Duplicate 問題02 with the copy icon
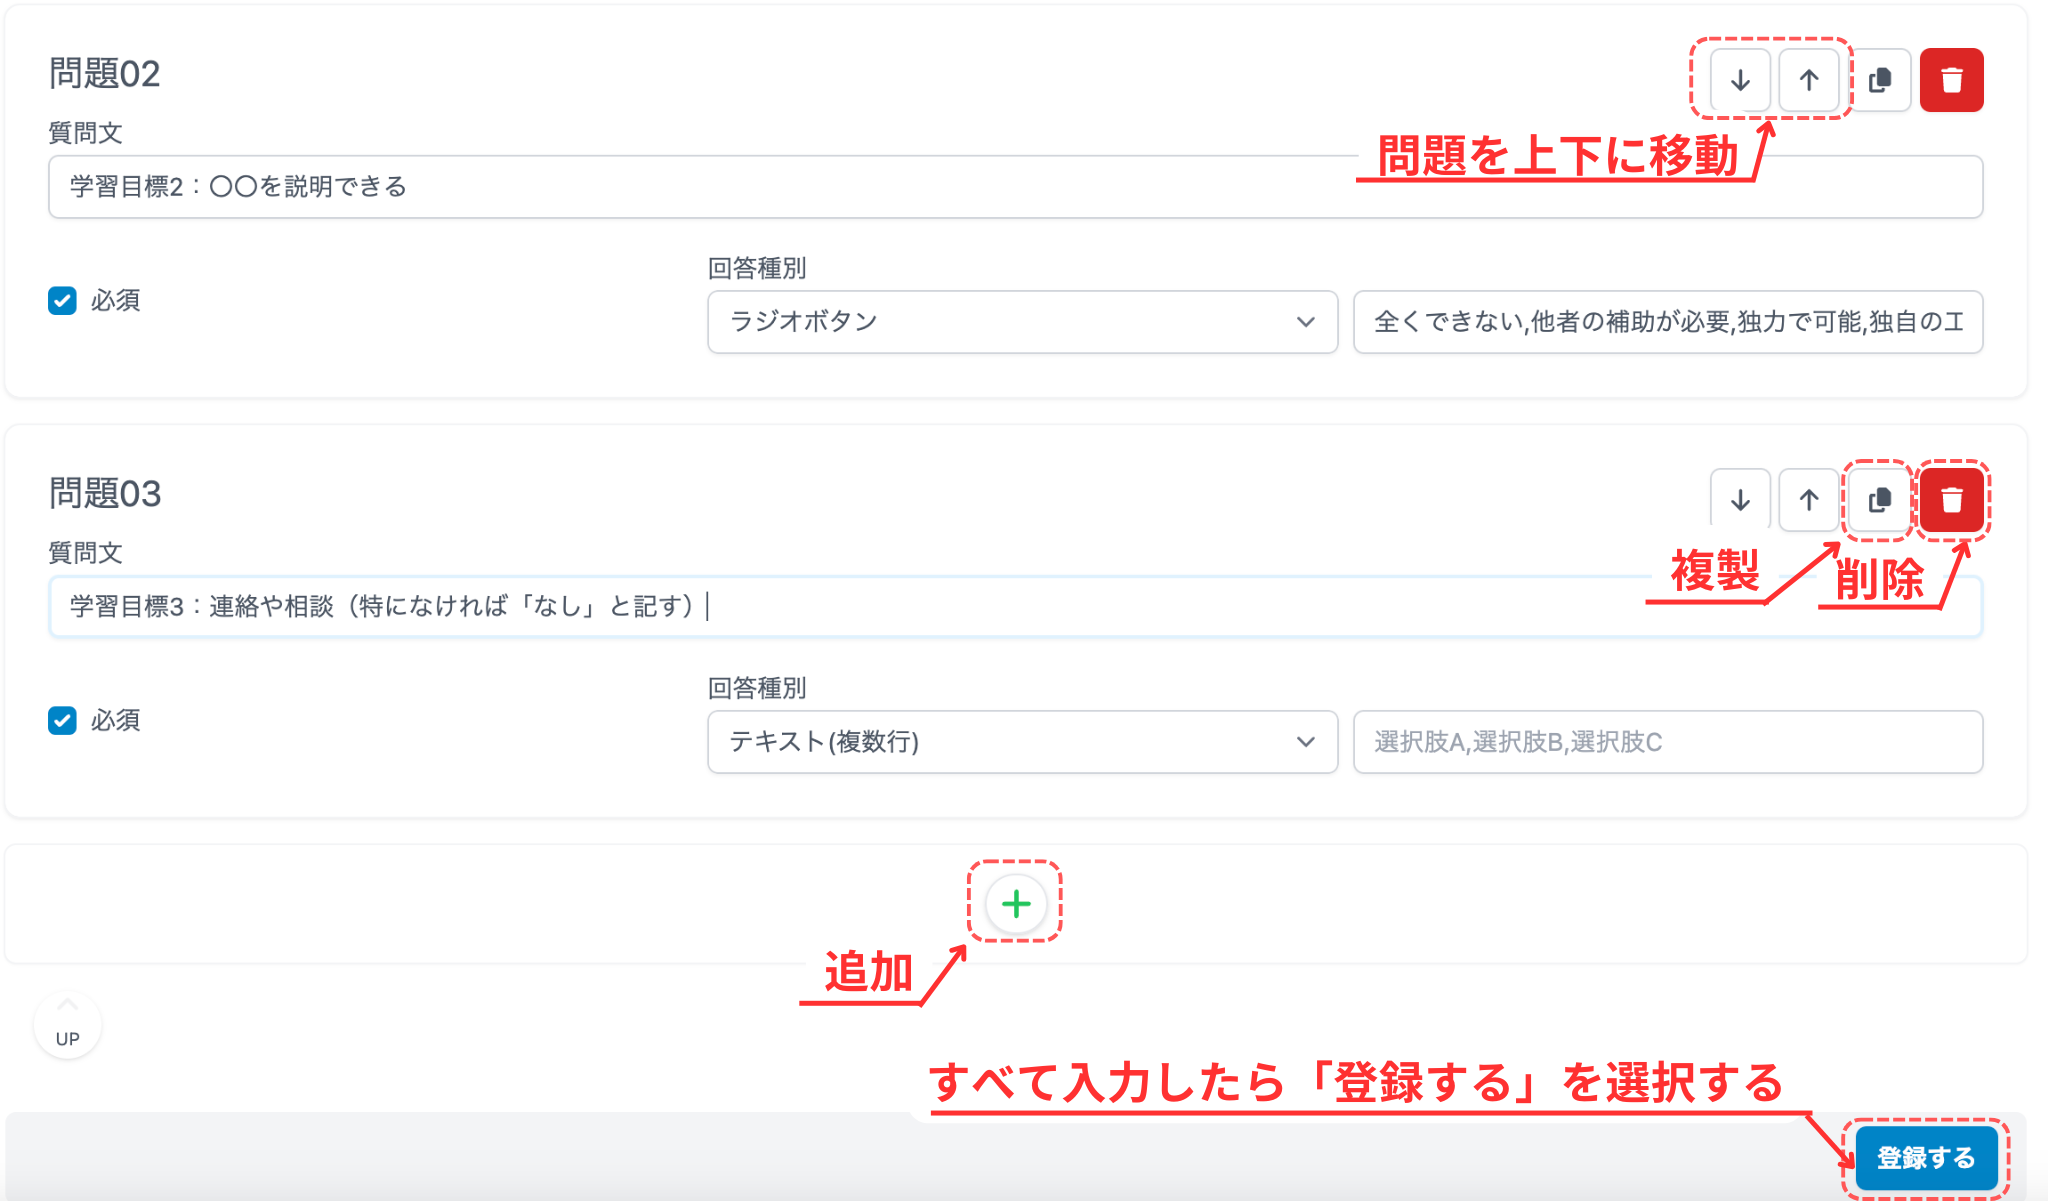The width and height of the screenshot is (2048, 1201). coord(1881,81)
